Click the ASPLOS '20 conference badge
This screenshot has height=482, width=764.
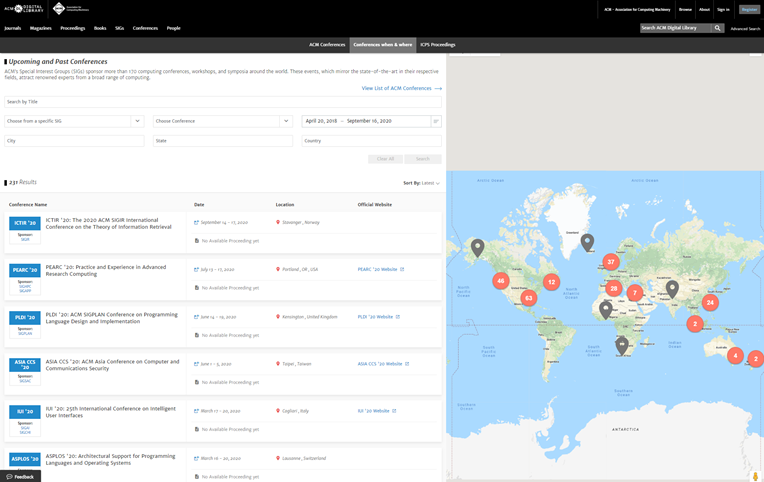[x=25, y=459]
